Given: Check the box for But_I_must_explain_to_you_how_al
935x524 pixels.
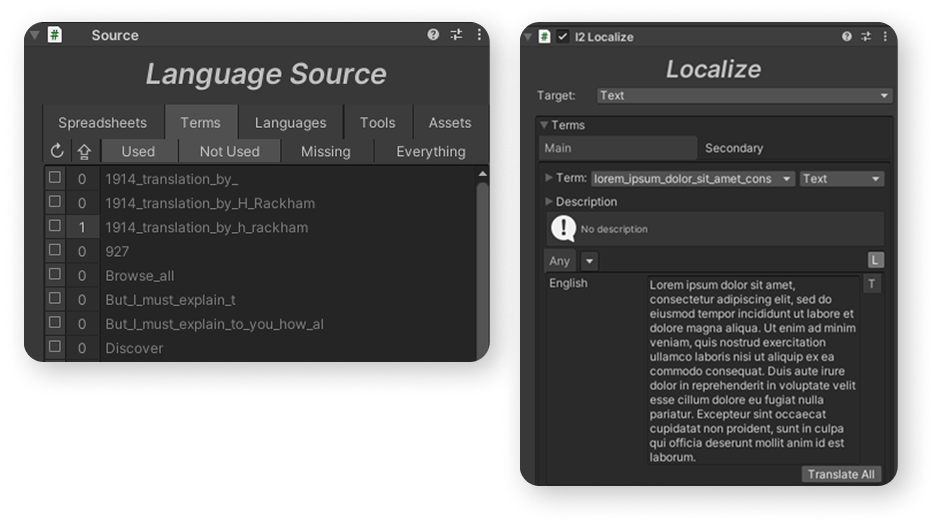Looking at the screenshot, I should (x=55, y=323).
